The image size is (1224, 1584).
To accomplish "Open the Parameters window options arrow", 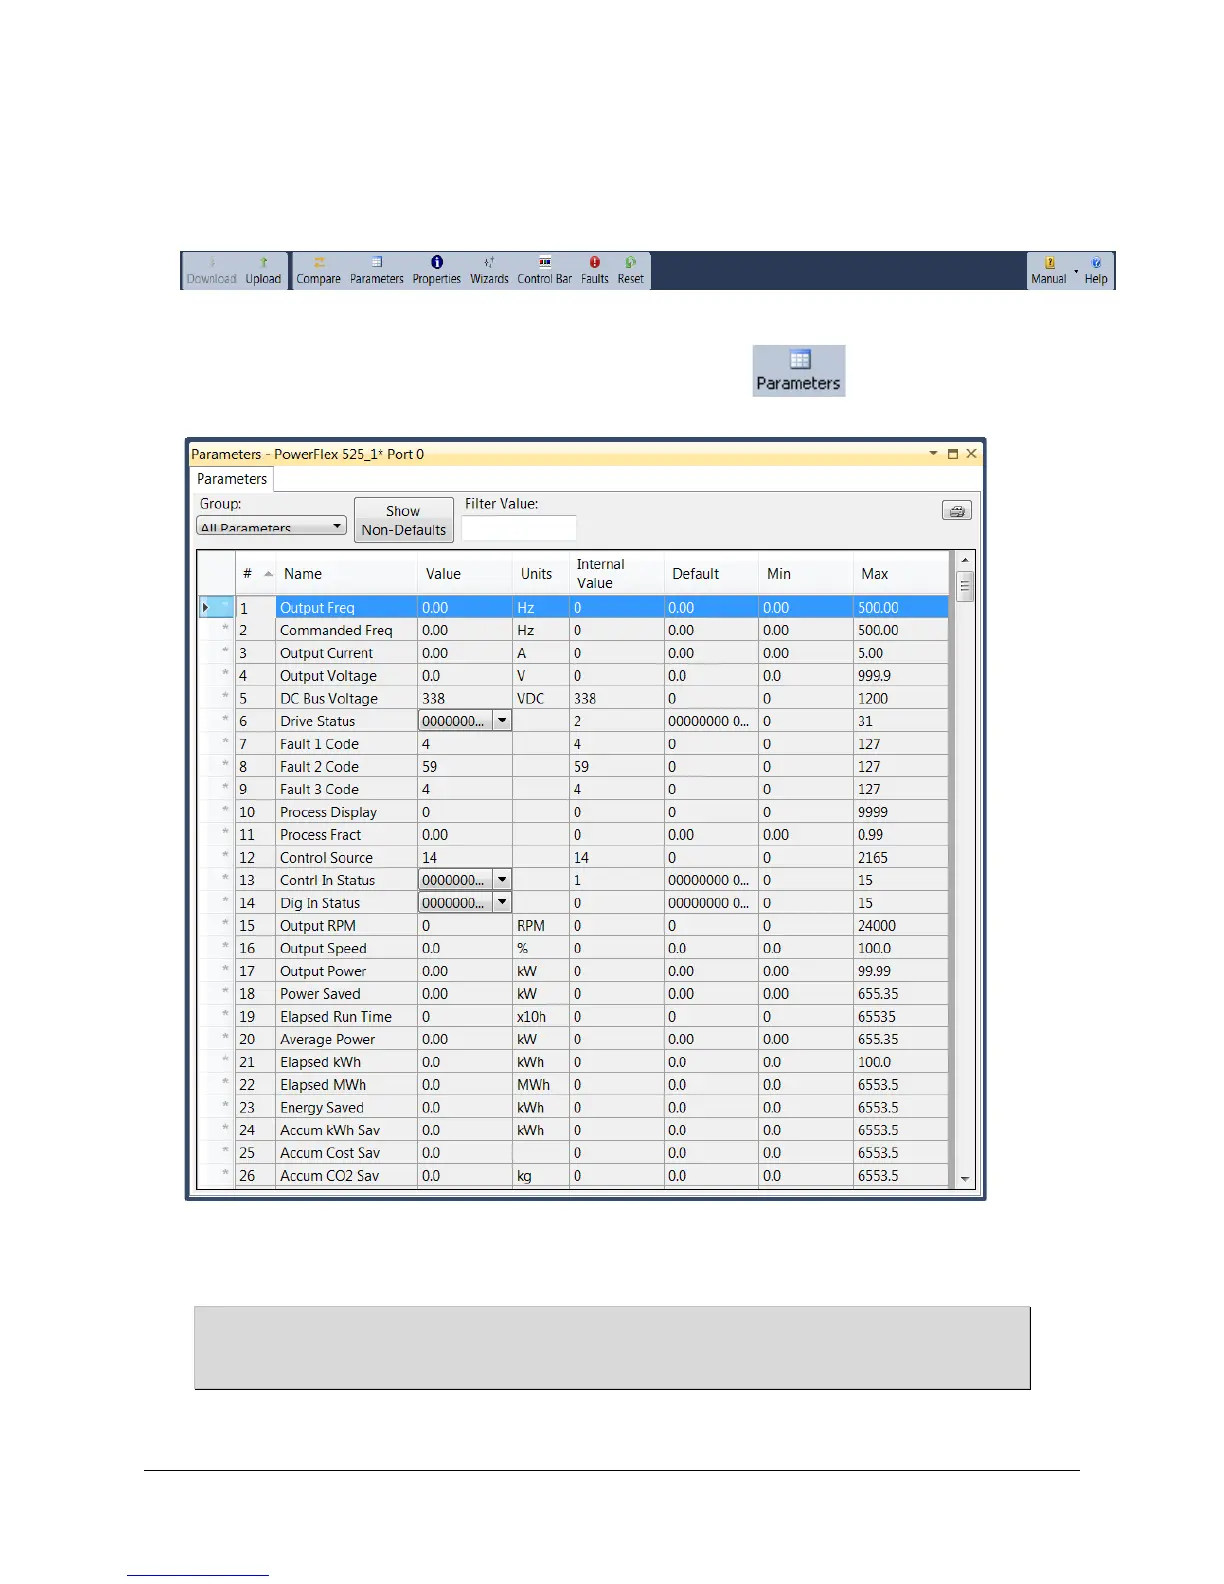I will (x=933, y=454).
